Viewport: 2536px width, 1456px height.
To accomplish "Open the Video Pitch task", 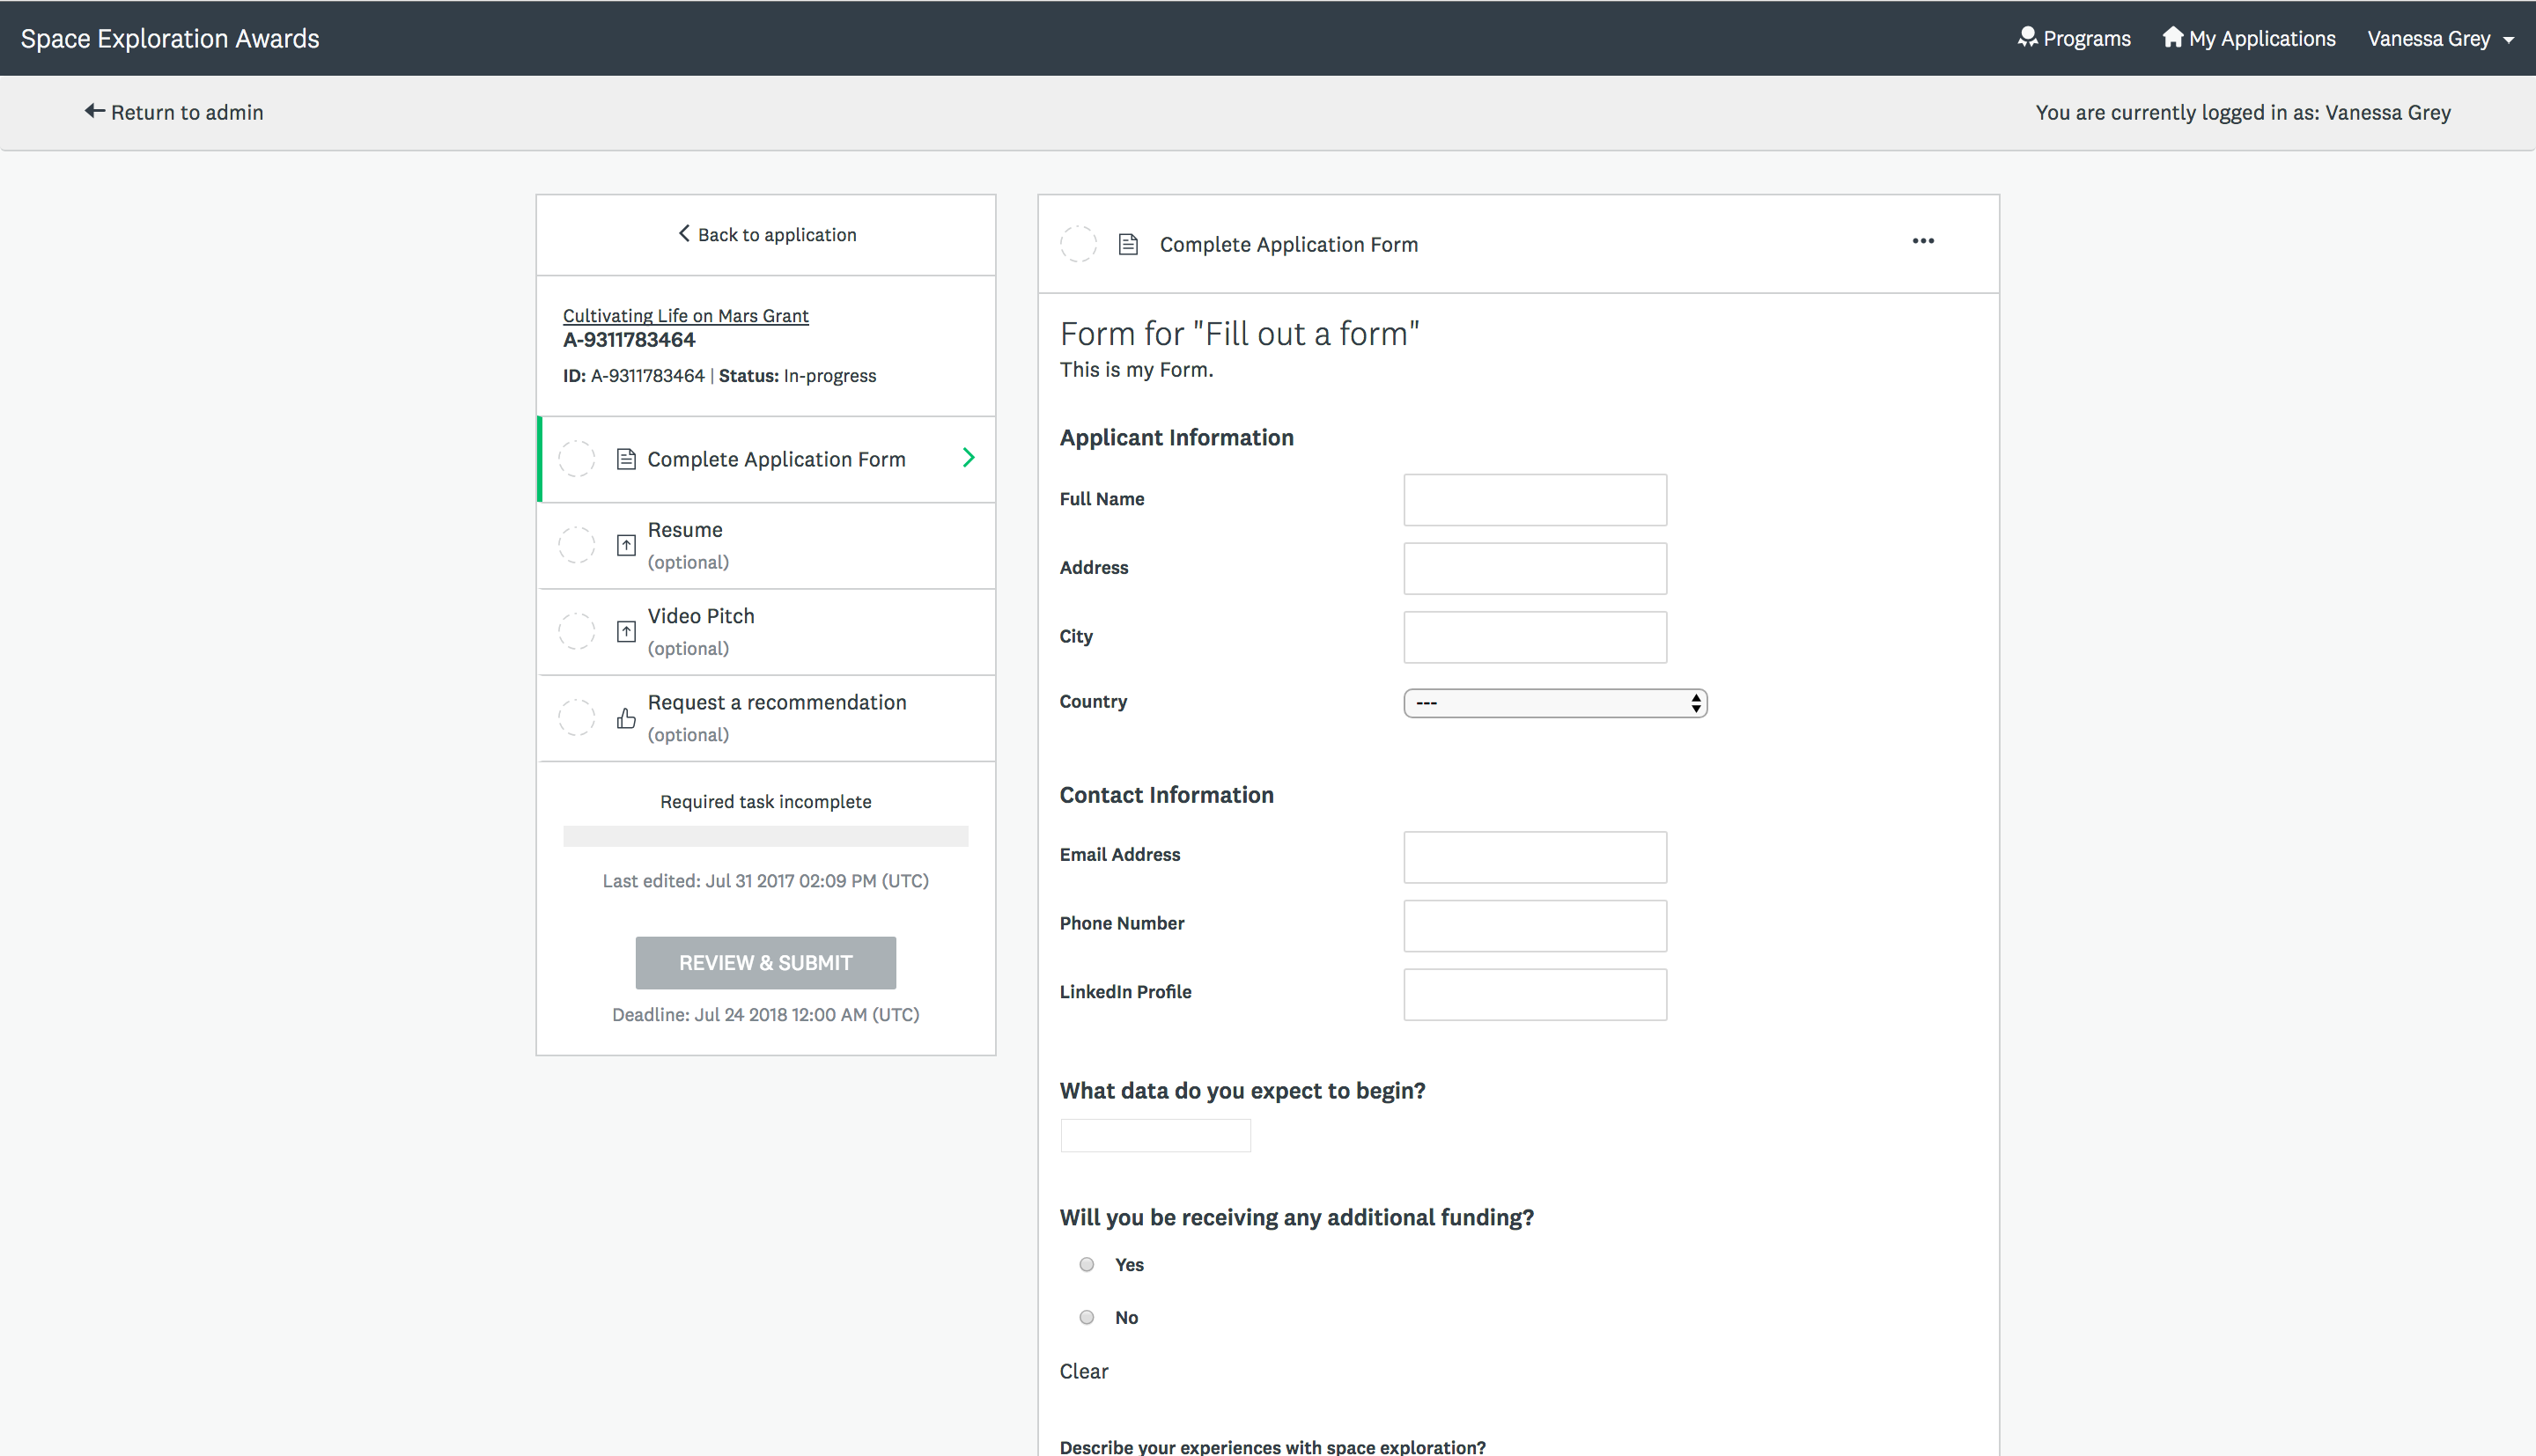I will click(700, 617).
